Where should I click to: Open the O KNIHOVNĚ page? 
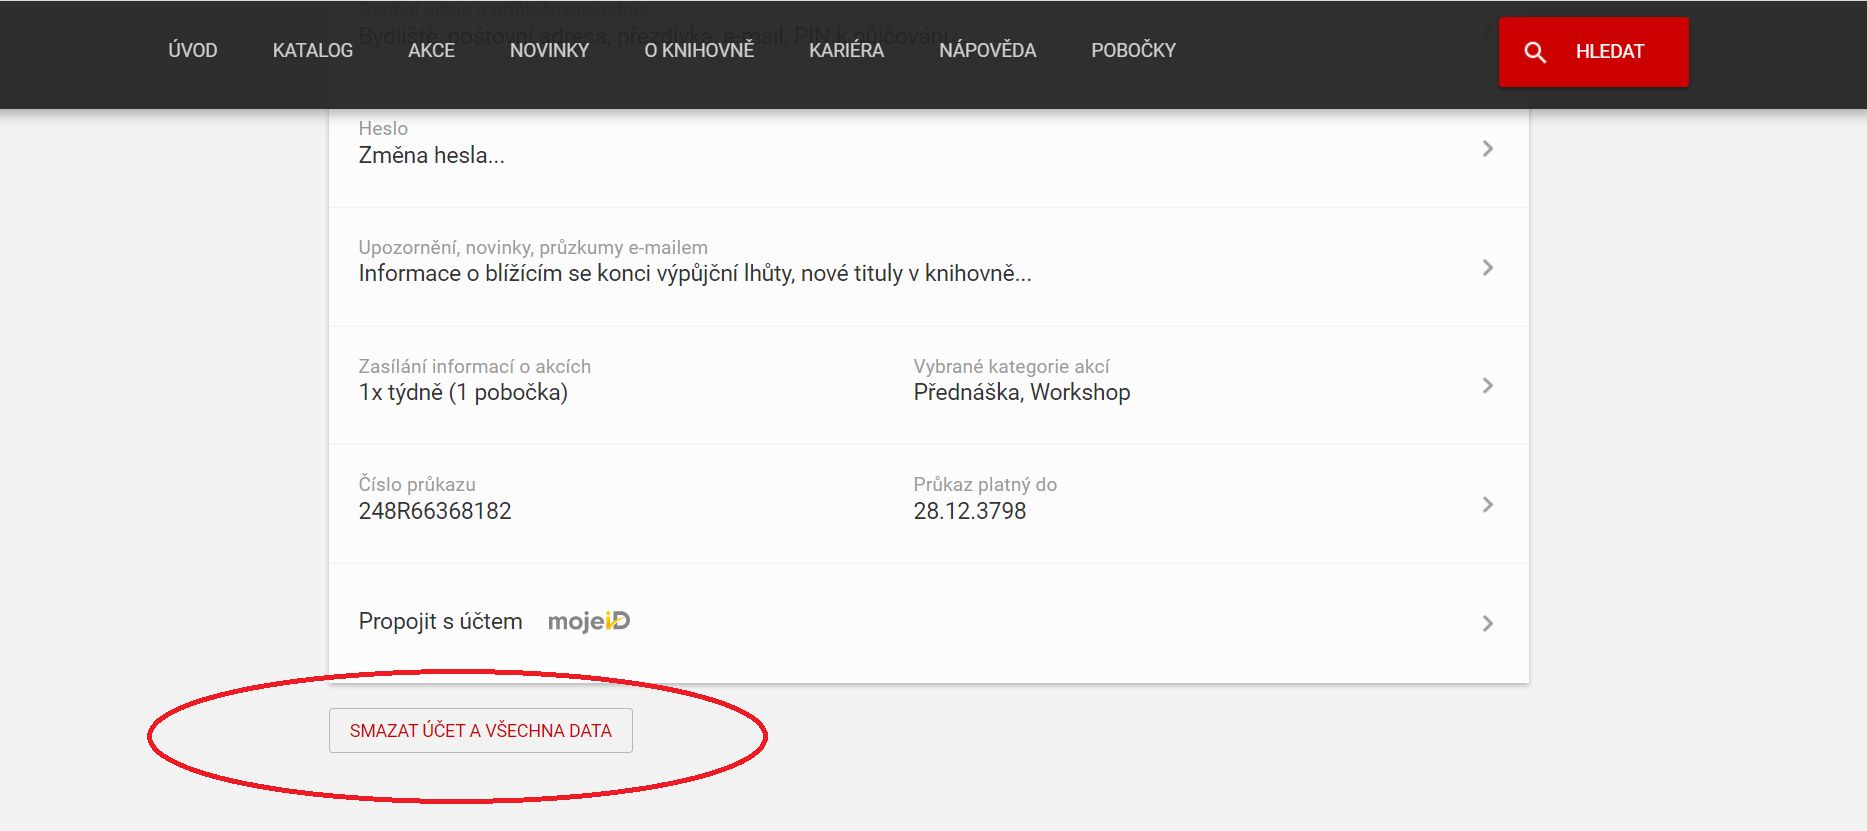[699, 50]
